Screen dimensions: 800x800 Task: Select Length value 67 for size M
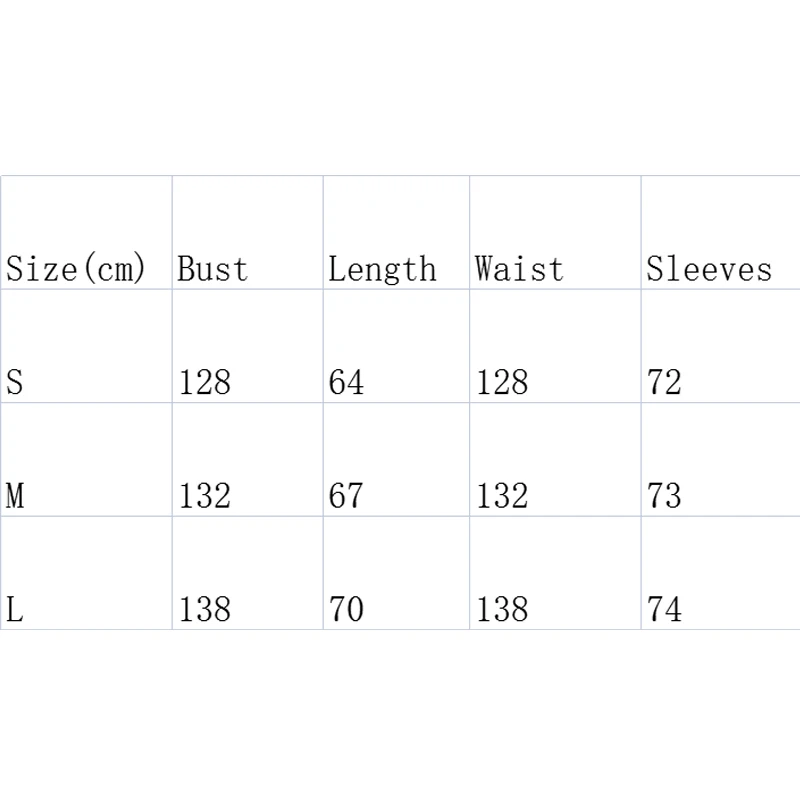(346, 495)
